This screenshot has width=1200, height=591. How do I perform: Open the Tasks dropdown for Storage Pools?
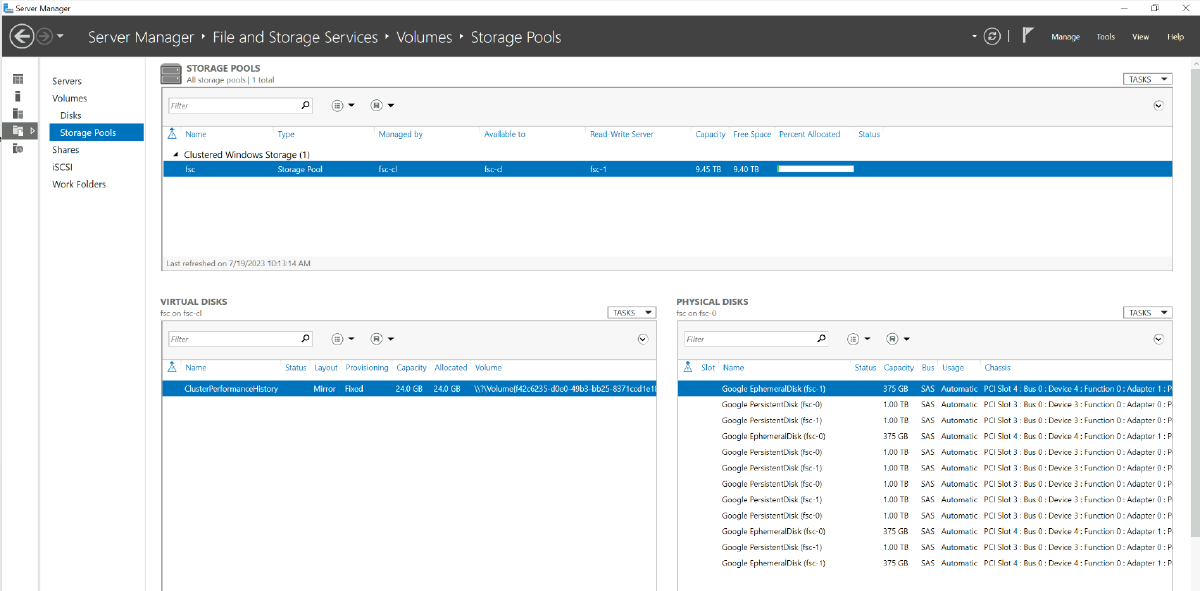click(1146, 78)
